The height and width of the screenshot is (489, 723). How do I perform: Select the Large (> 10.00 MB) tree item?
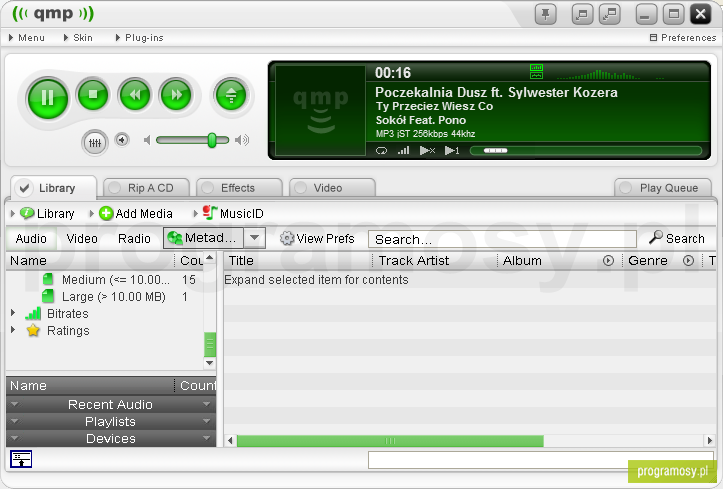click(x=113, y=296)
